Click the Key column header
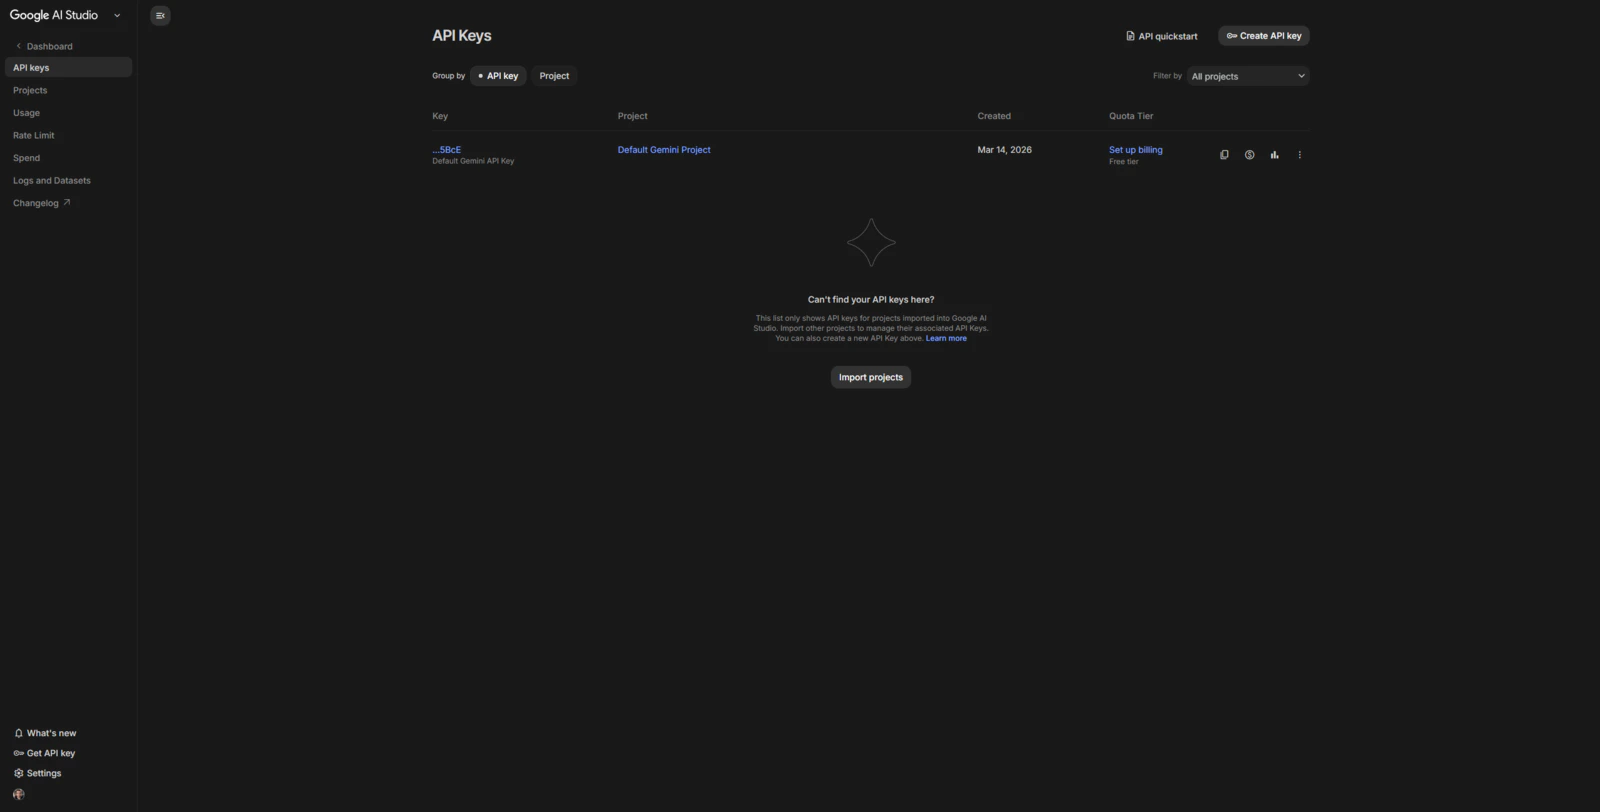This screenshot has height=812, width=1600. [x=440, y=116]
